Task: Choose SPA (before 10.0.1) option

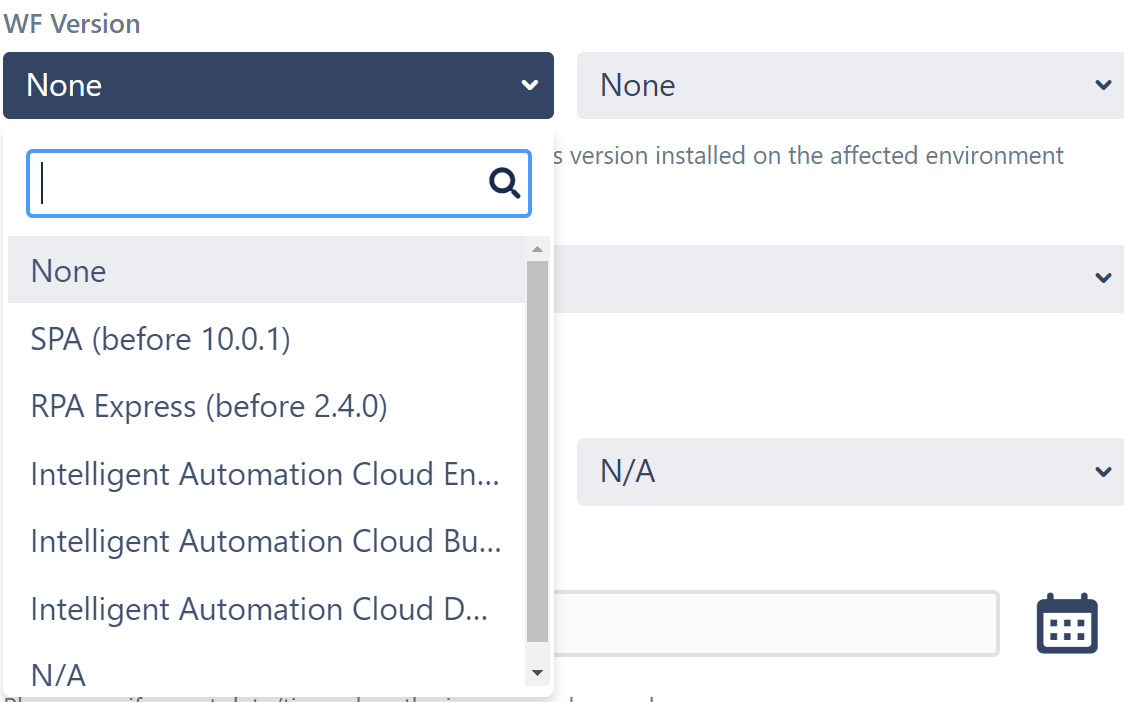Action: point(267,338)
